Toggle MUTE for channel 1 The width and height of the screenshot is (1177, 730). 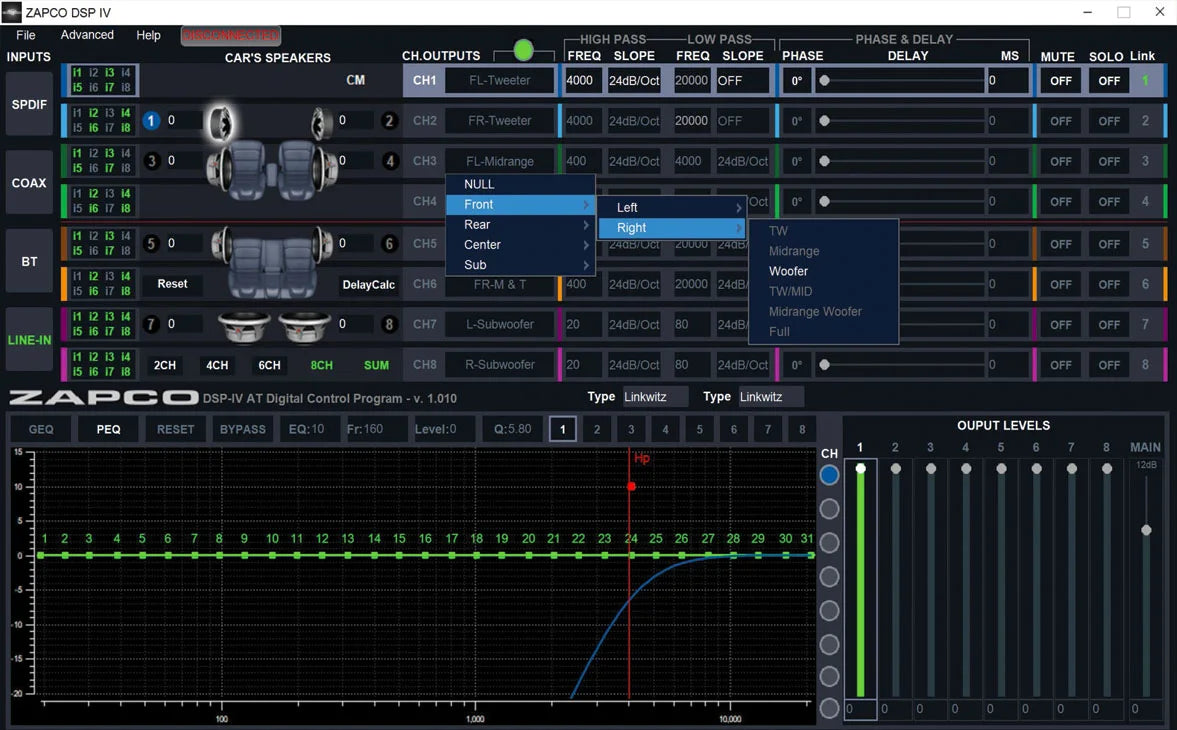1060,81
